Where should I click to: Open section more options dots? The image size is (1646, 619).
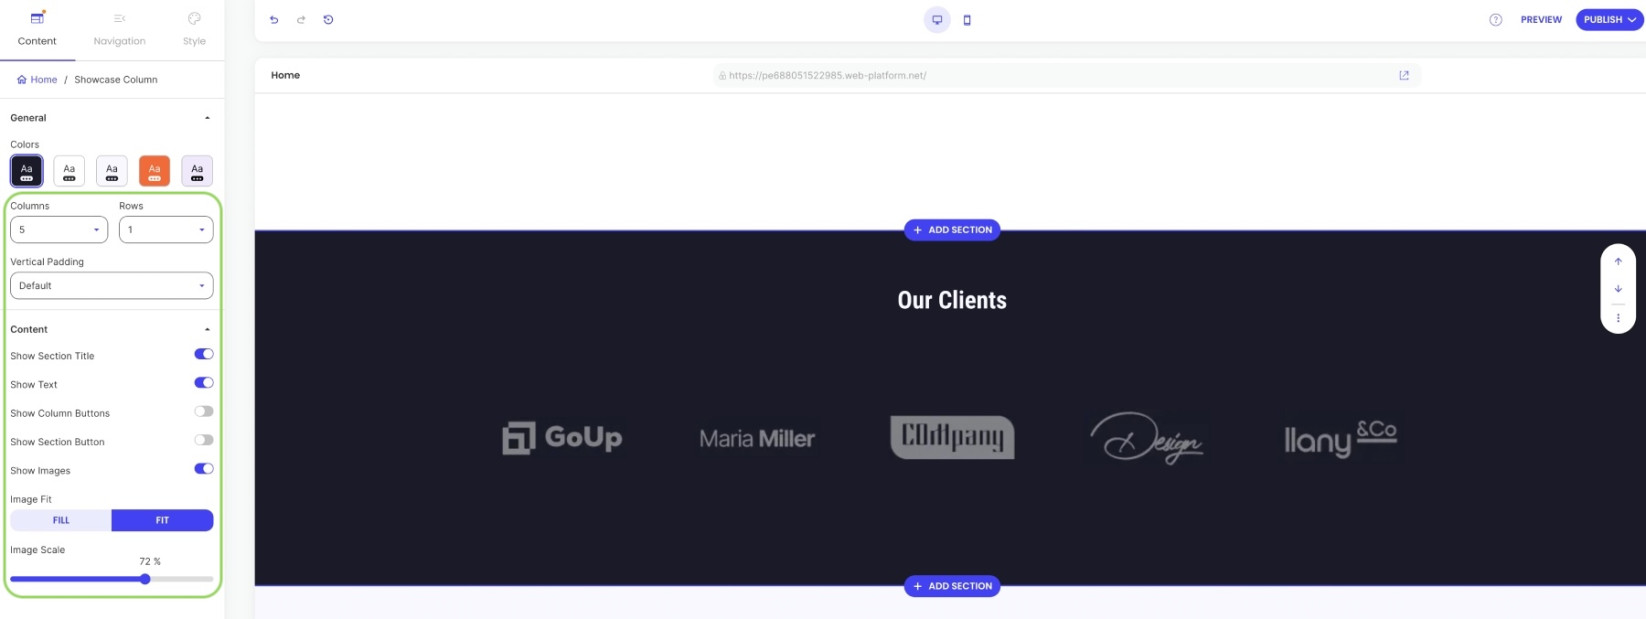[1618, 318]
